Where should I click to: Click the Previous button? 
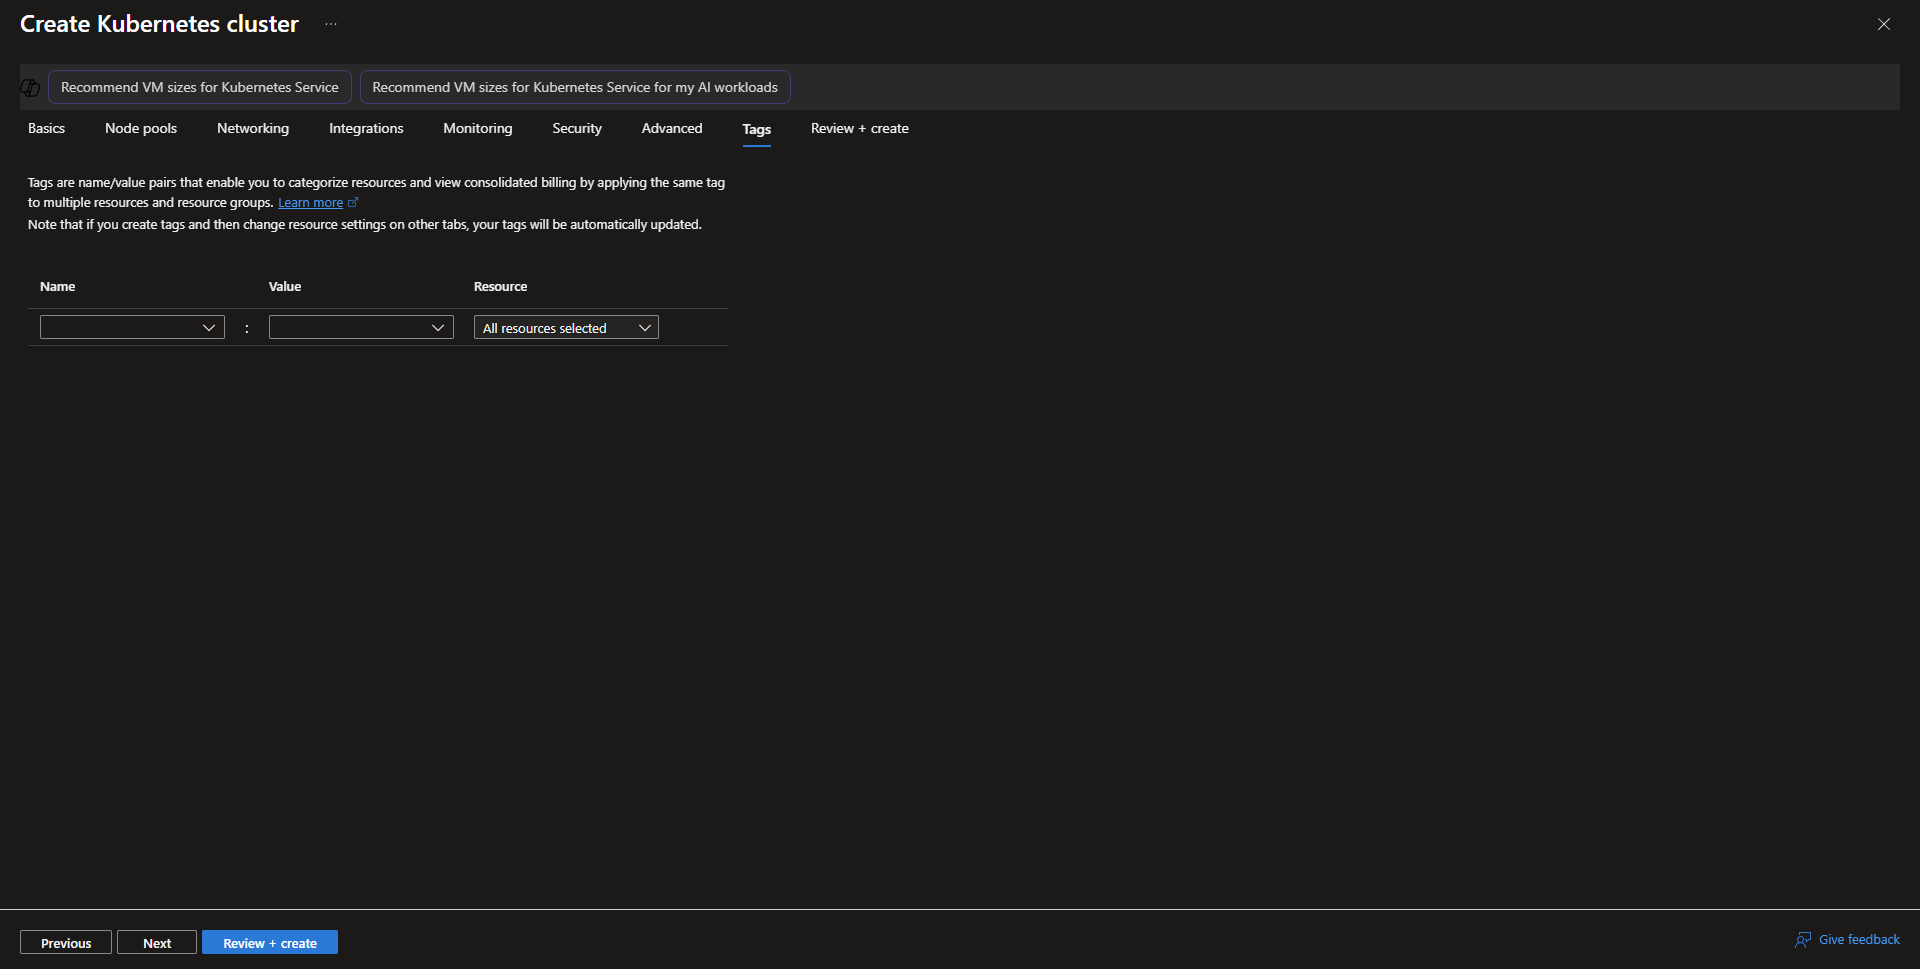66,943
